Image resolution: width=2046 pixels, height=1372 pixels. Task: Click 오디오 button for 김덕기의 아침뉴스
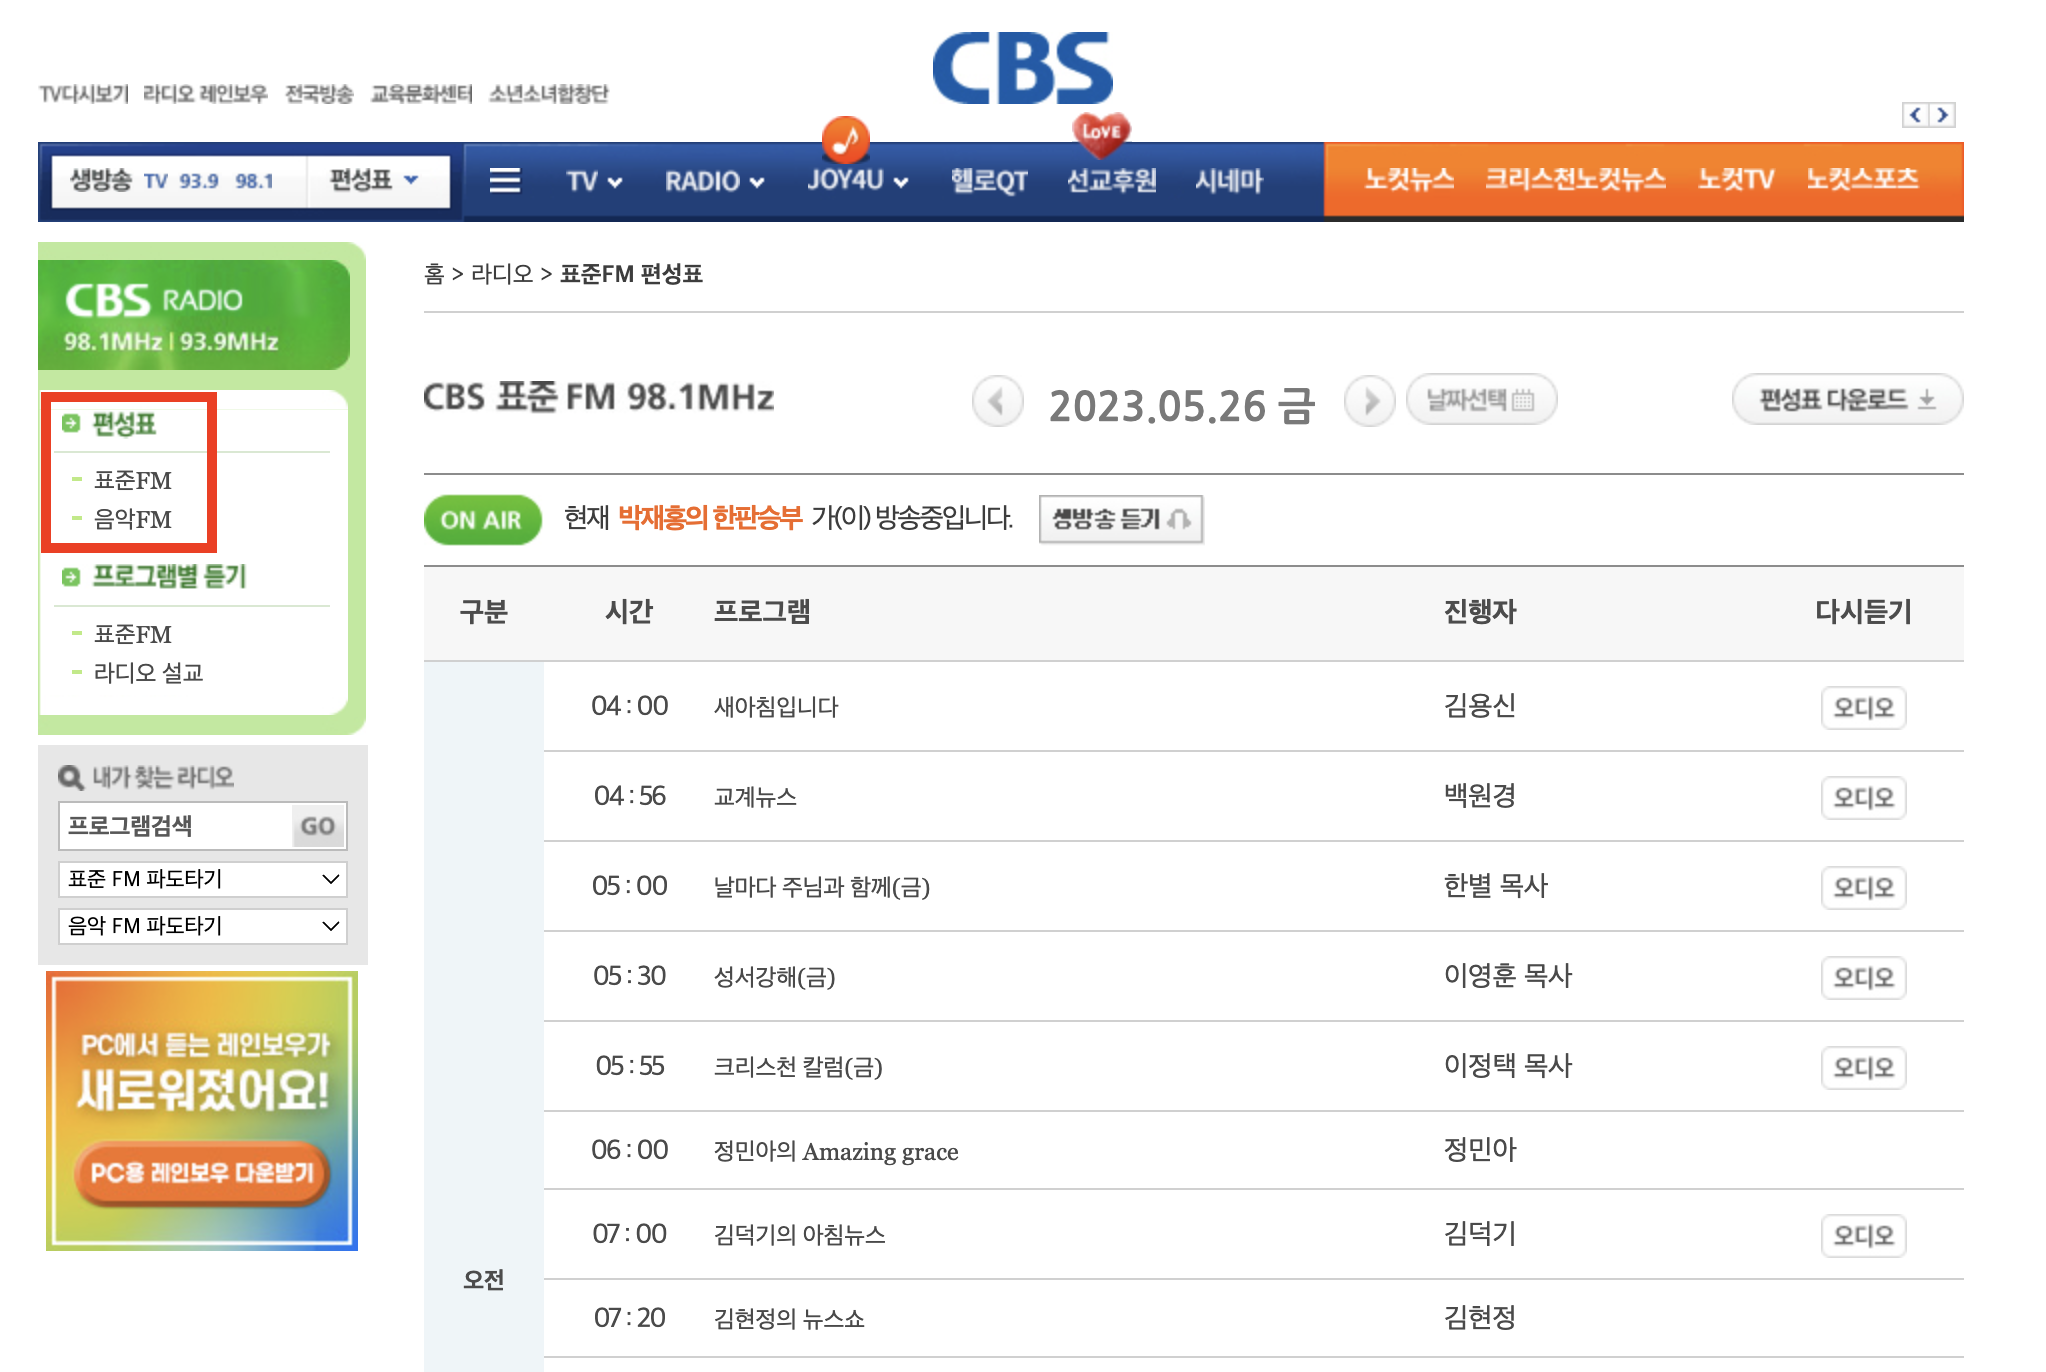point(1863,1236)
